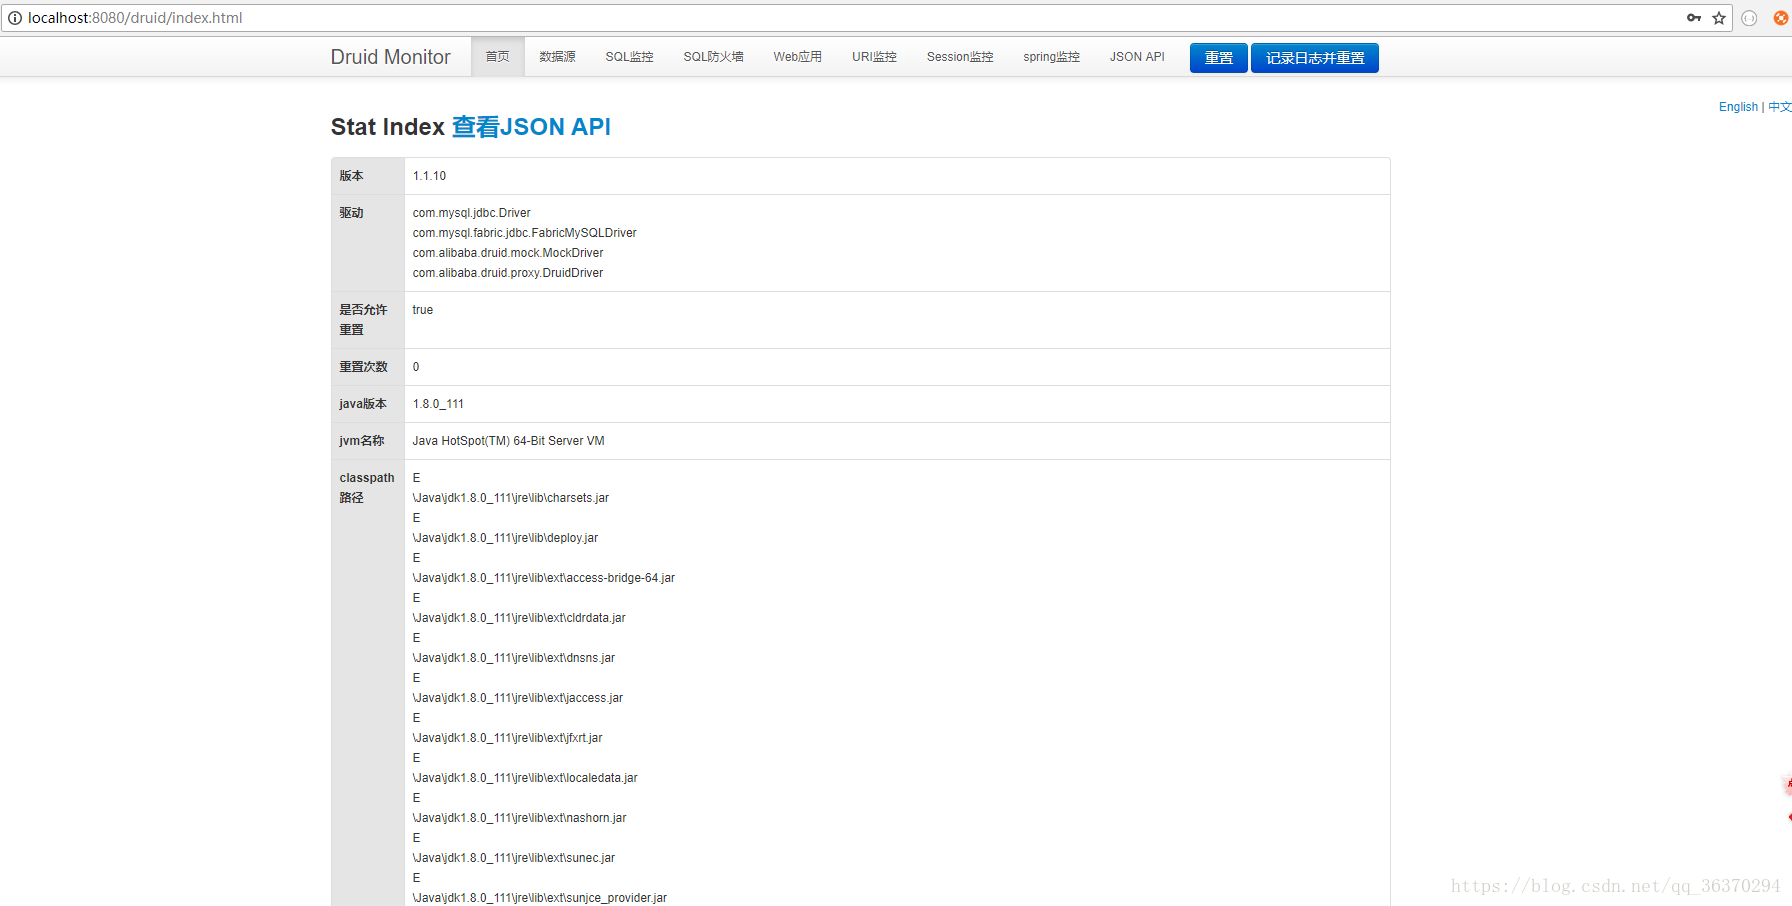Click the dnsns.jar classpath entry

coord(513,658)
